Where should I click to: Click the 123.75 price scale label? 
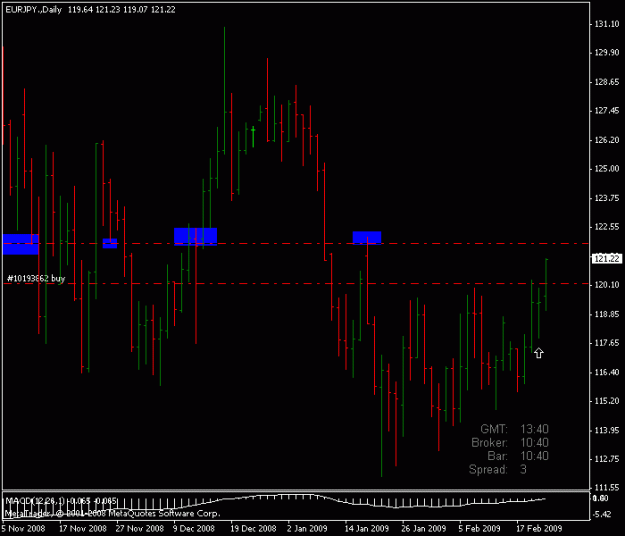pos(607,198)
